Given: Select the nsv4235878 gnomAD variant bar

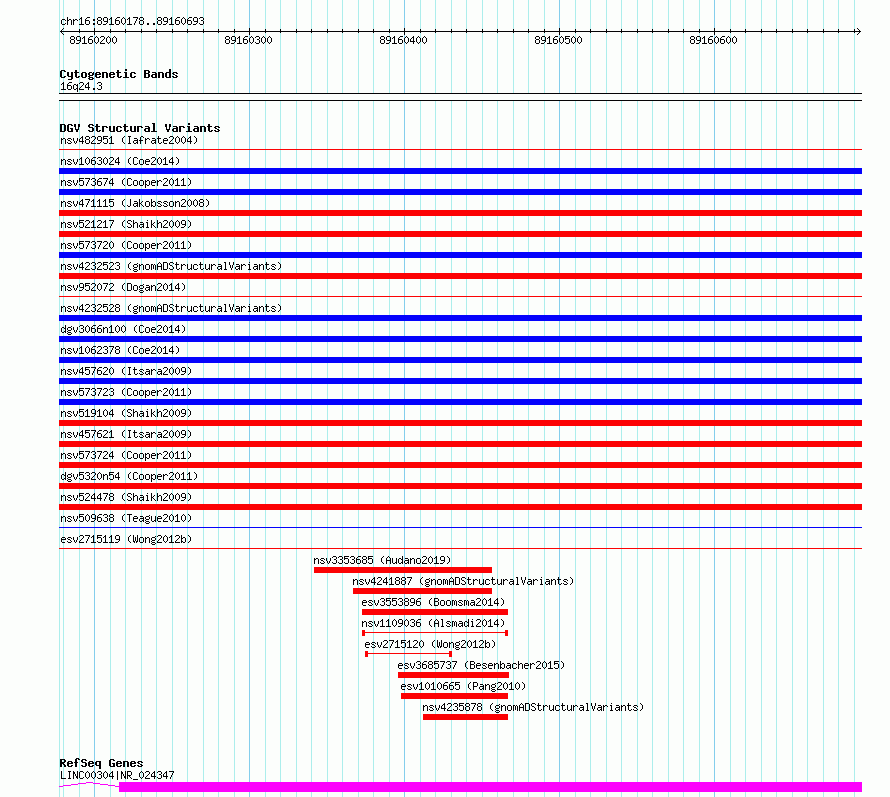Looking at the screenshot, I should [465, 717].
